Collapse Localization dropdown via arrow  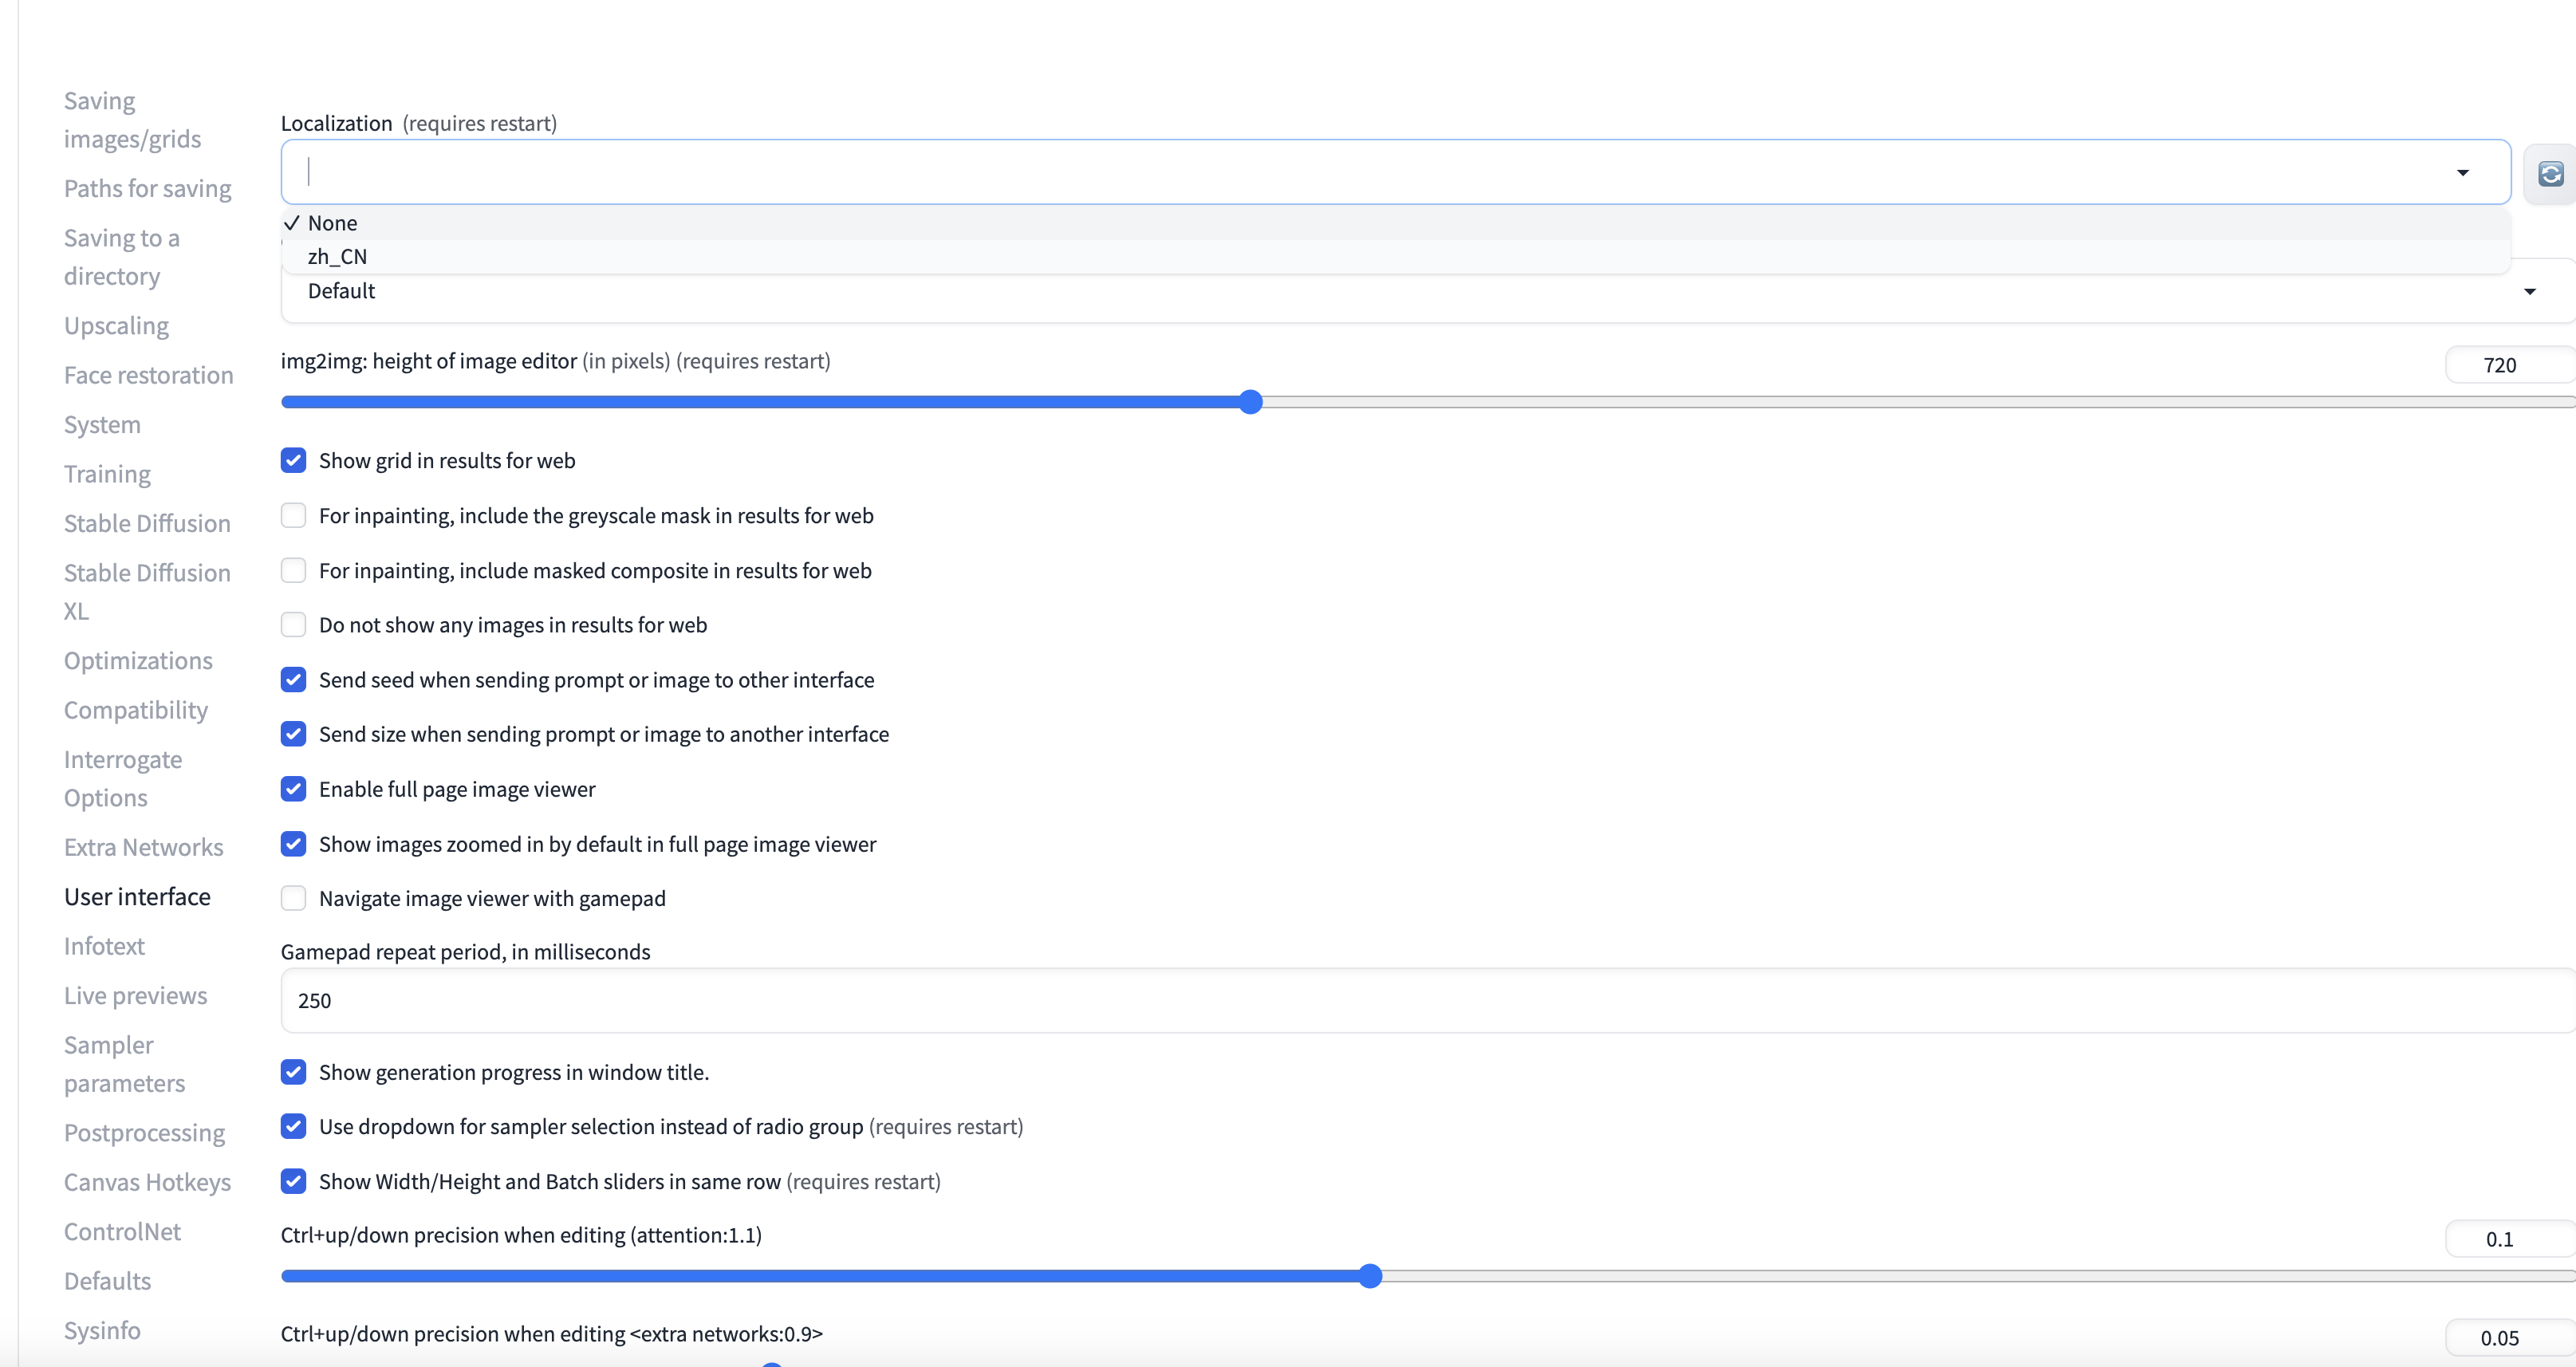tap(2462, 173)
